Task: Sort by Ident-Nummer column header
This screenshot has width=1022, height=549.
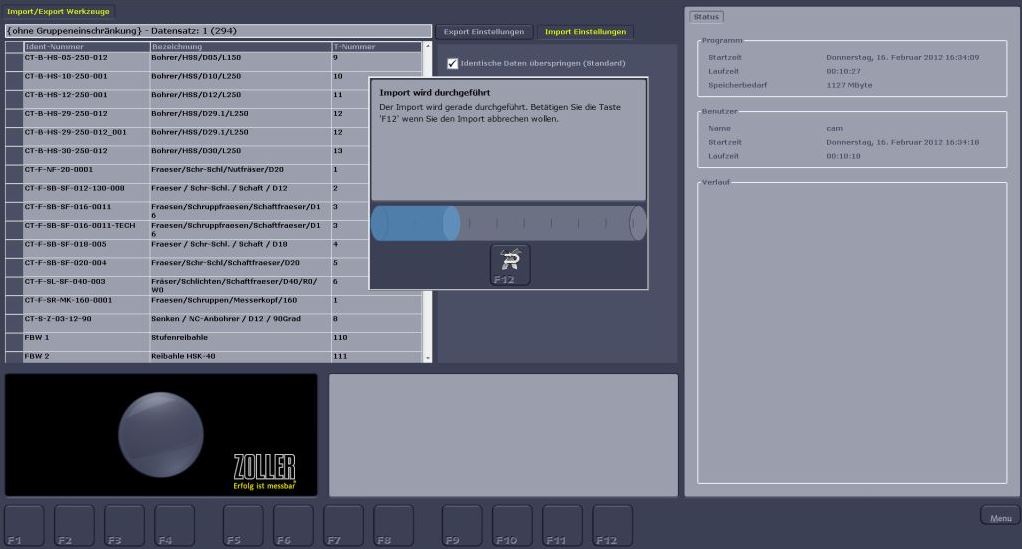Action: tap(85, 47)
